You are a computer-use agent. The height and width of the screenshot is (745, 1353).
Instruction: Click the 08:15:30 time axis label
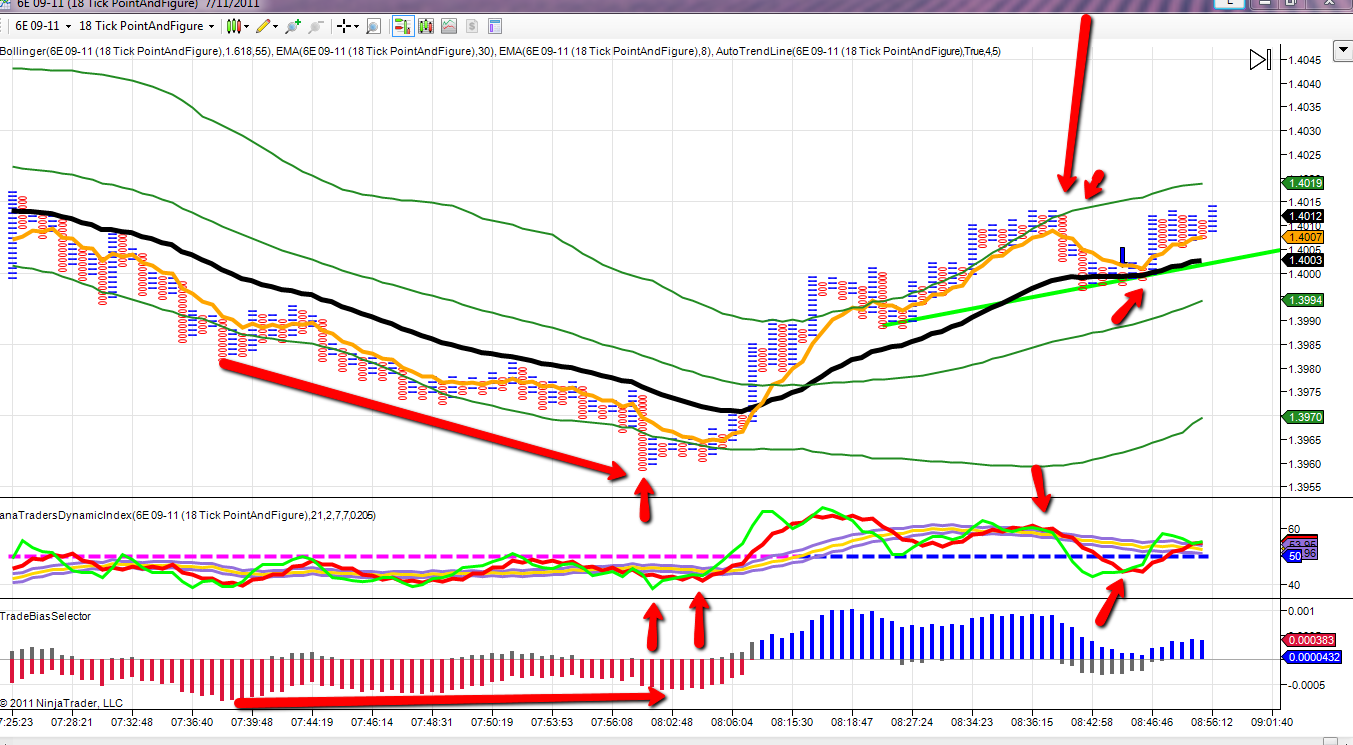click(x=792, y=722)
